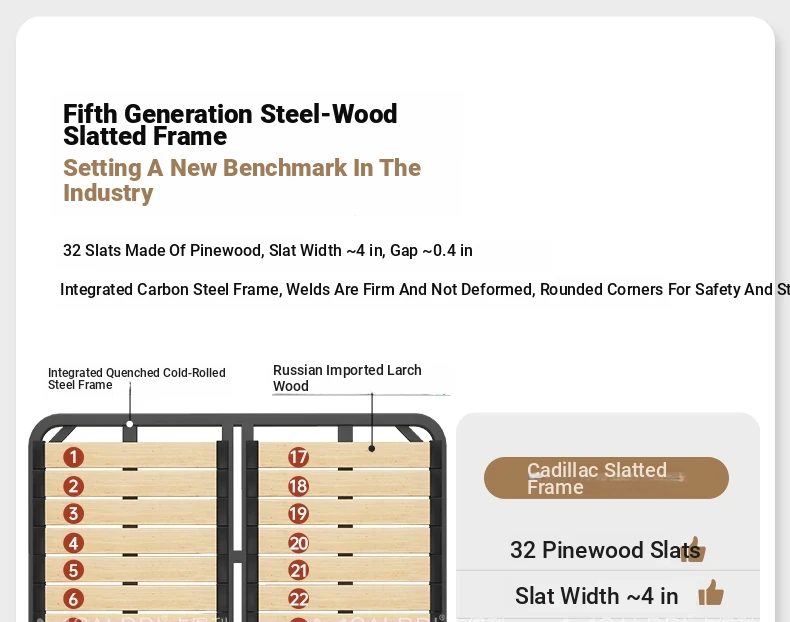The height and width of the screenshot is (622, 790).
Task: Select slat marker number 17
Action: tap(298, 457)
